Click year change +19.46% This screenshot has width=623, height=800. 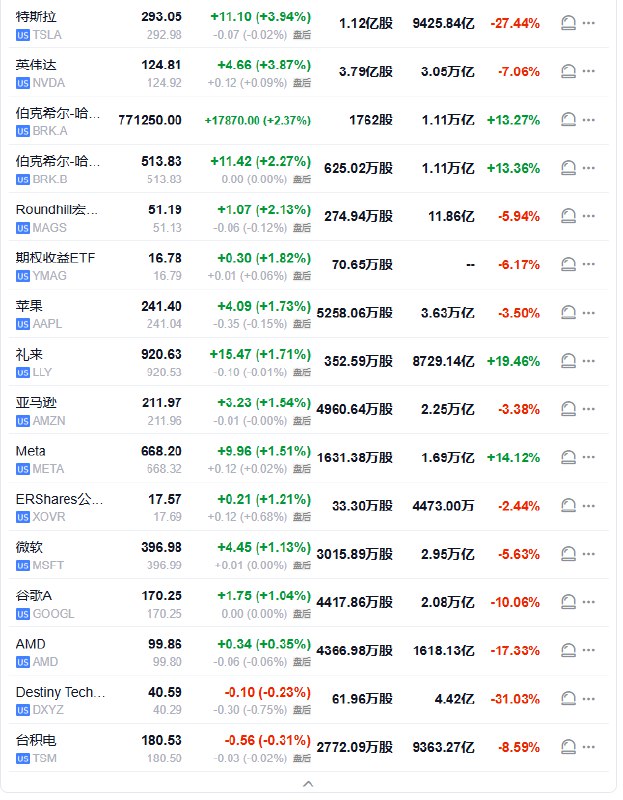(513, 362)
